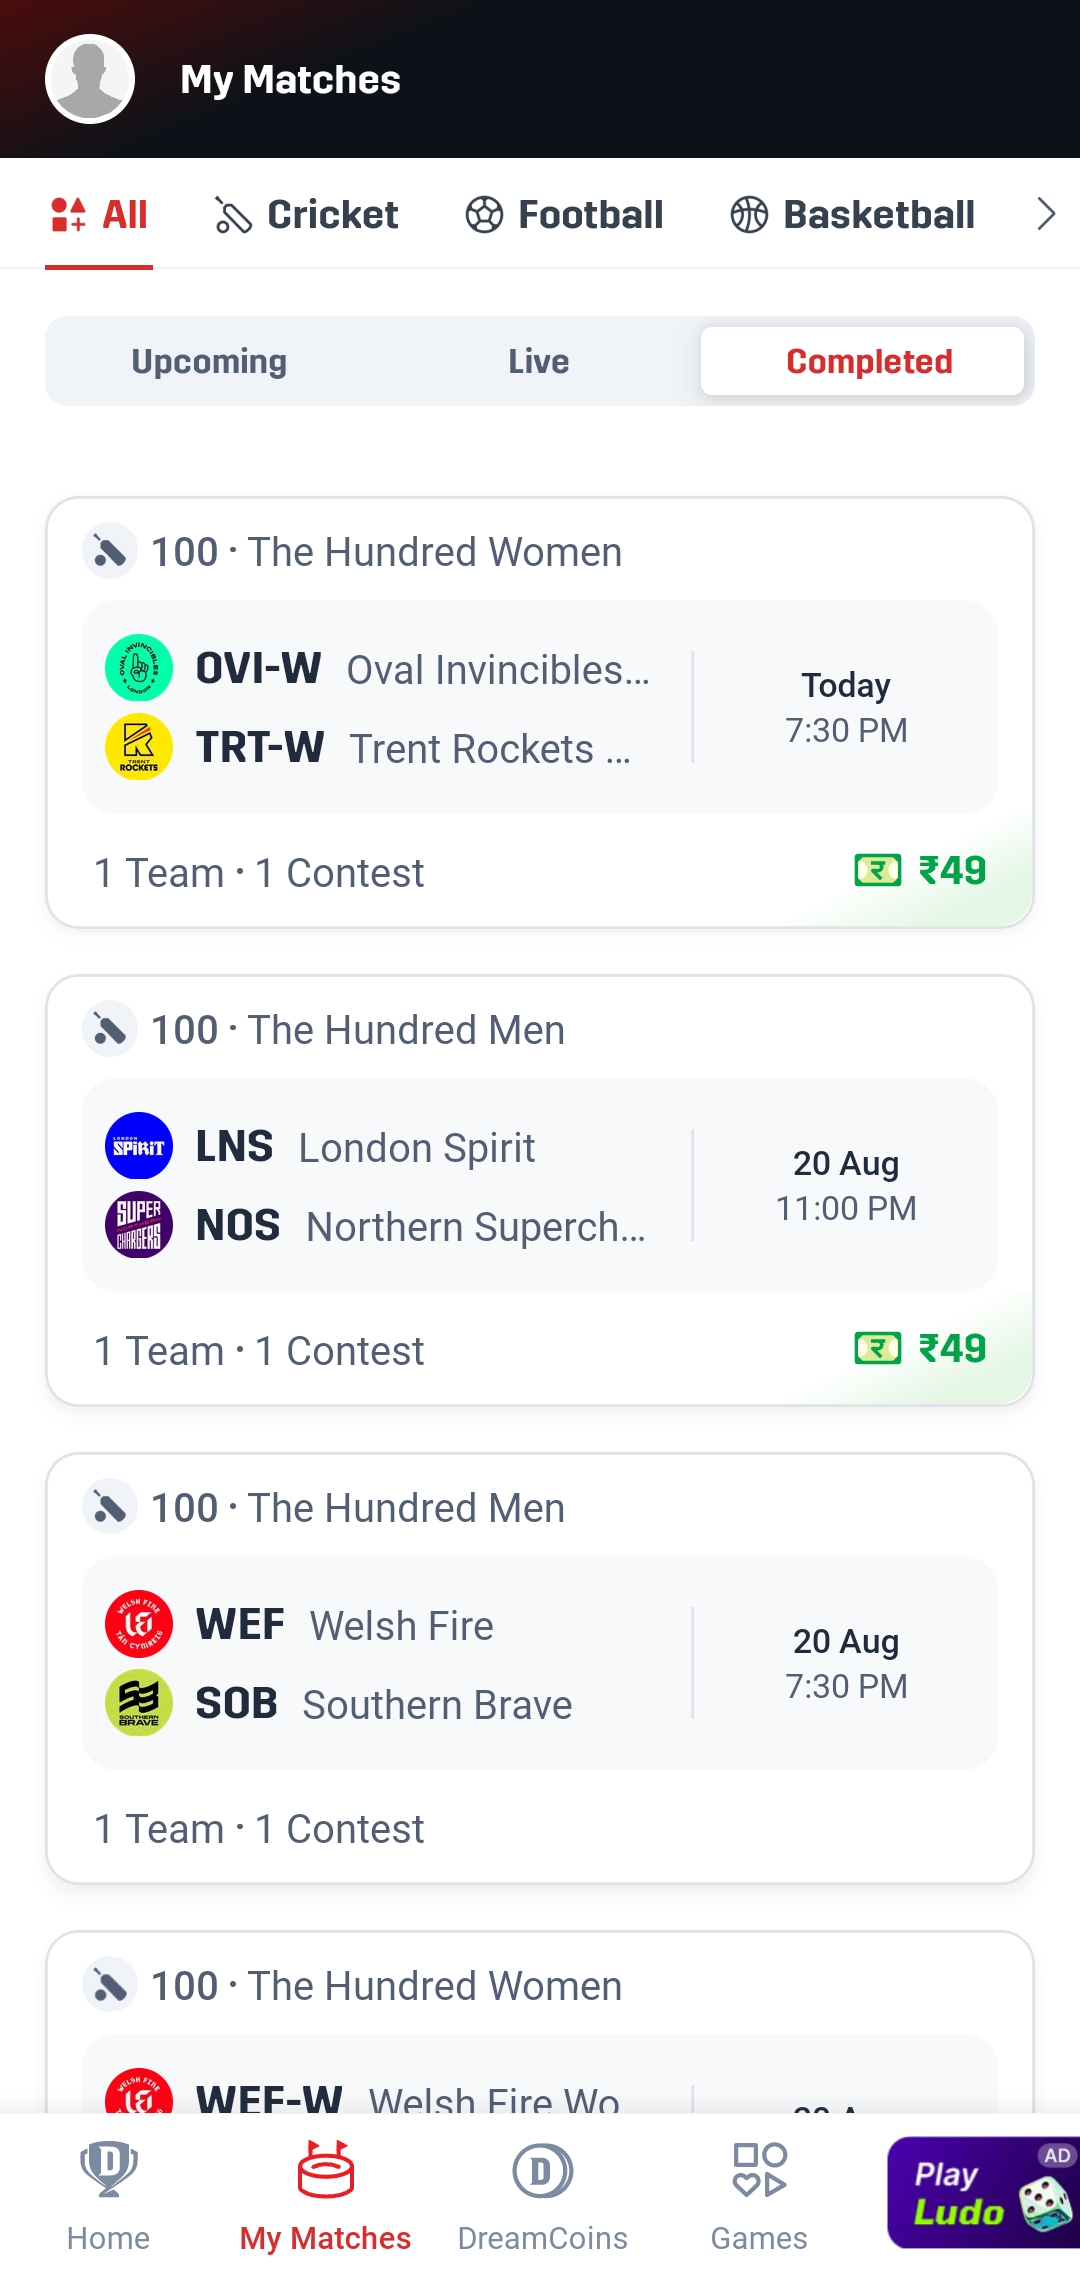
Task: Open the Games section icon
Action: [759, 2170]
